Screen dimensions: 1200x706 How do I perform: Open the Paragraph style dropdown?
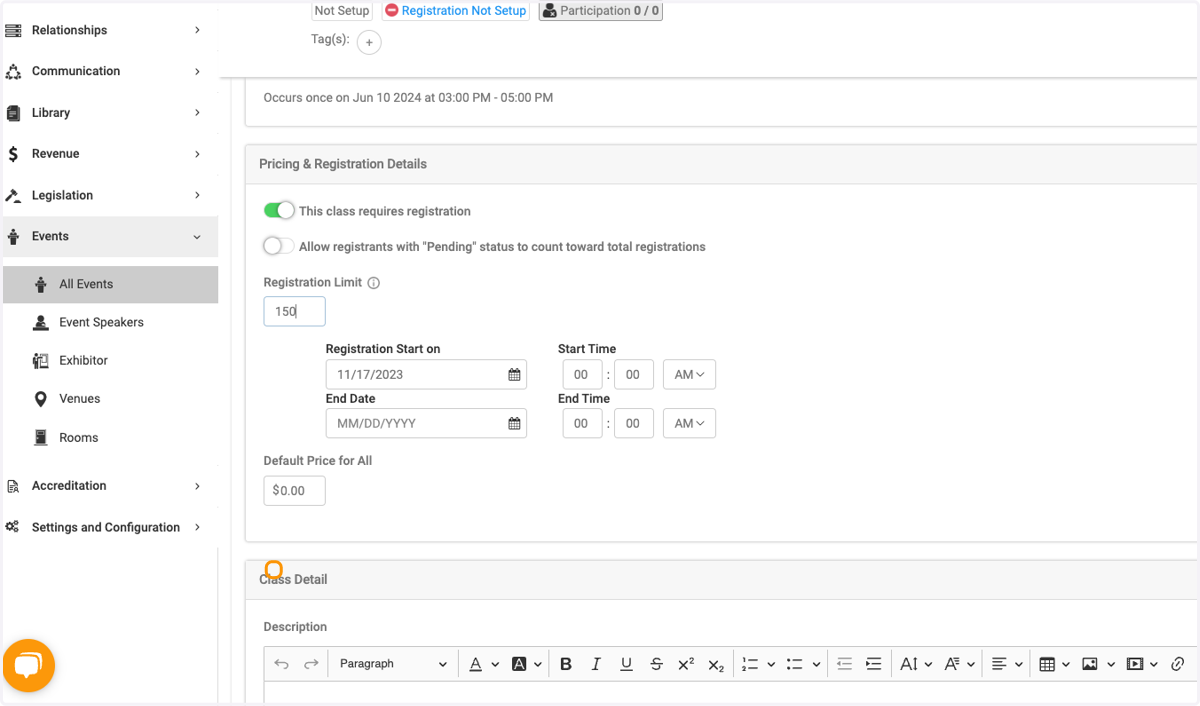click(392, 664)
